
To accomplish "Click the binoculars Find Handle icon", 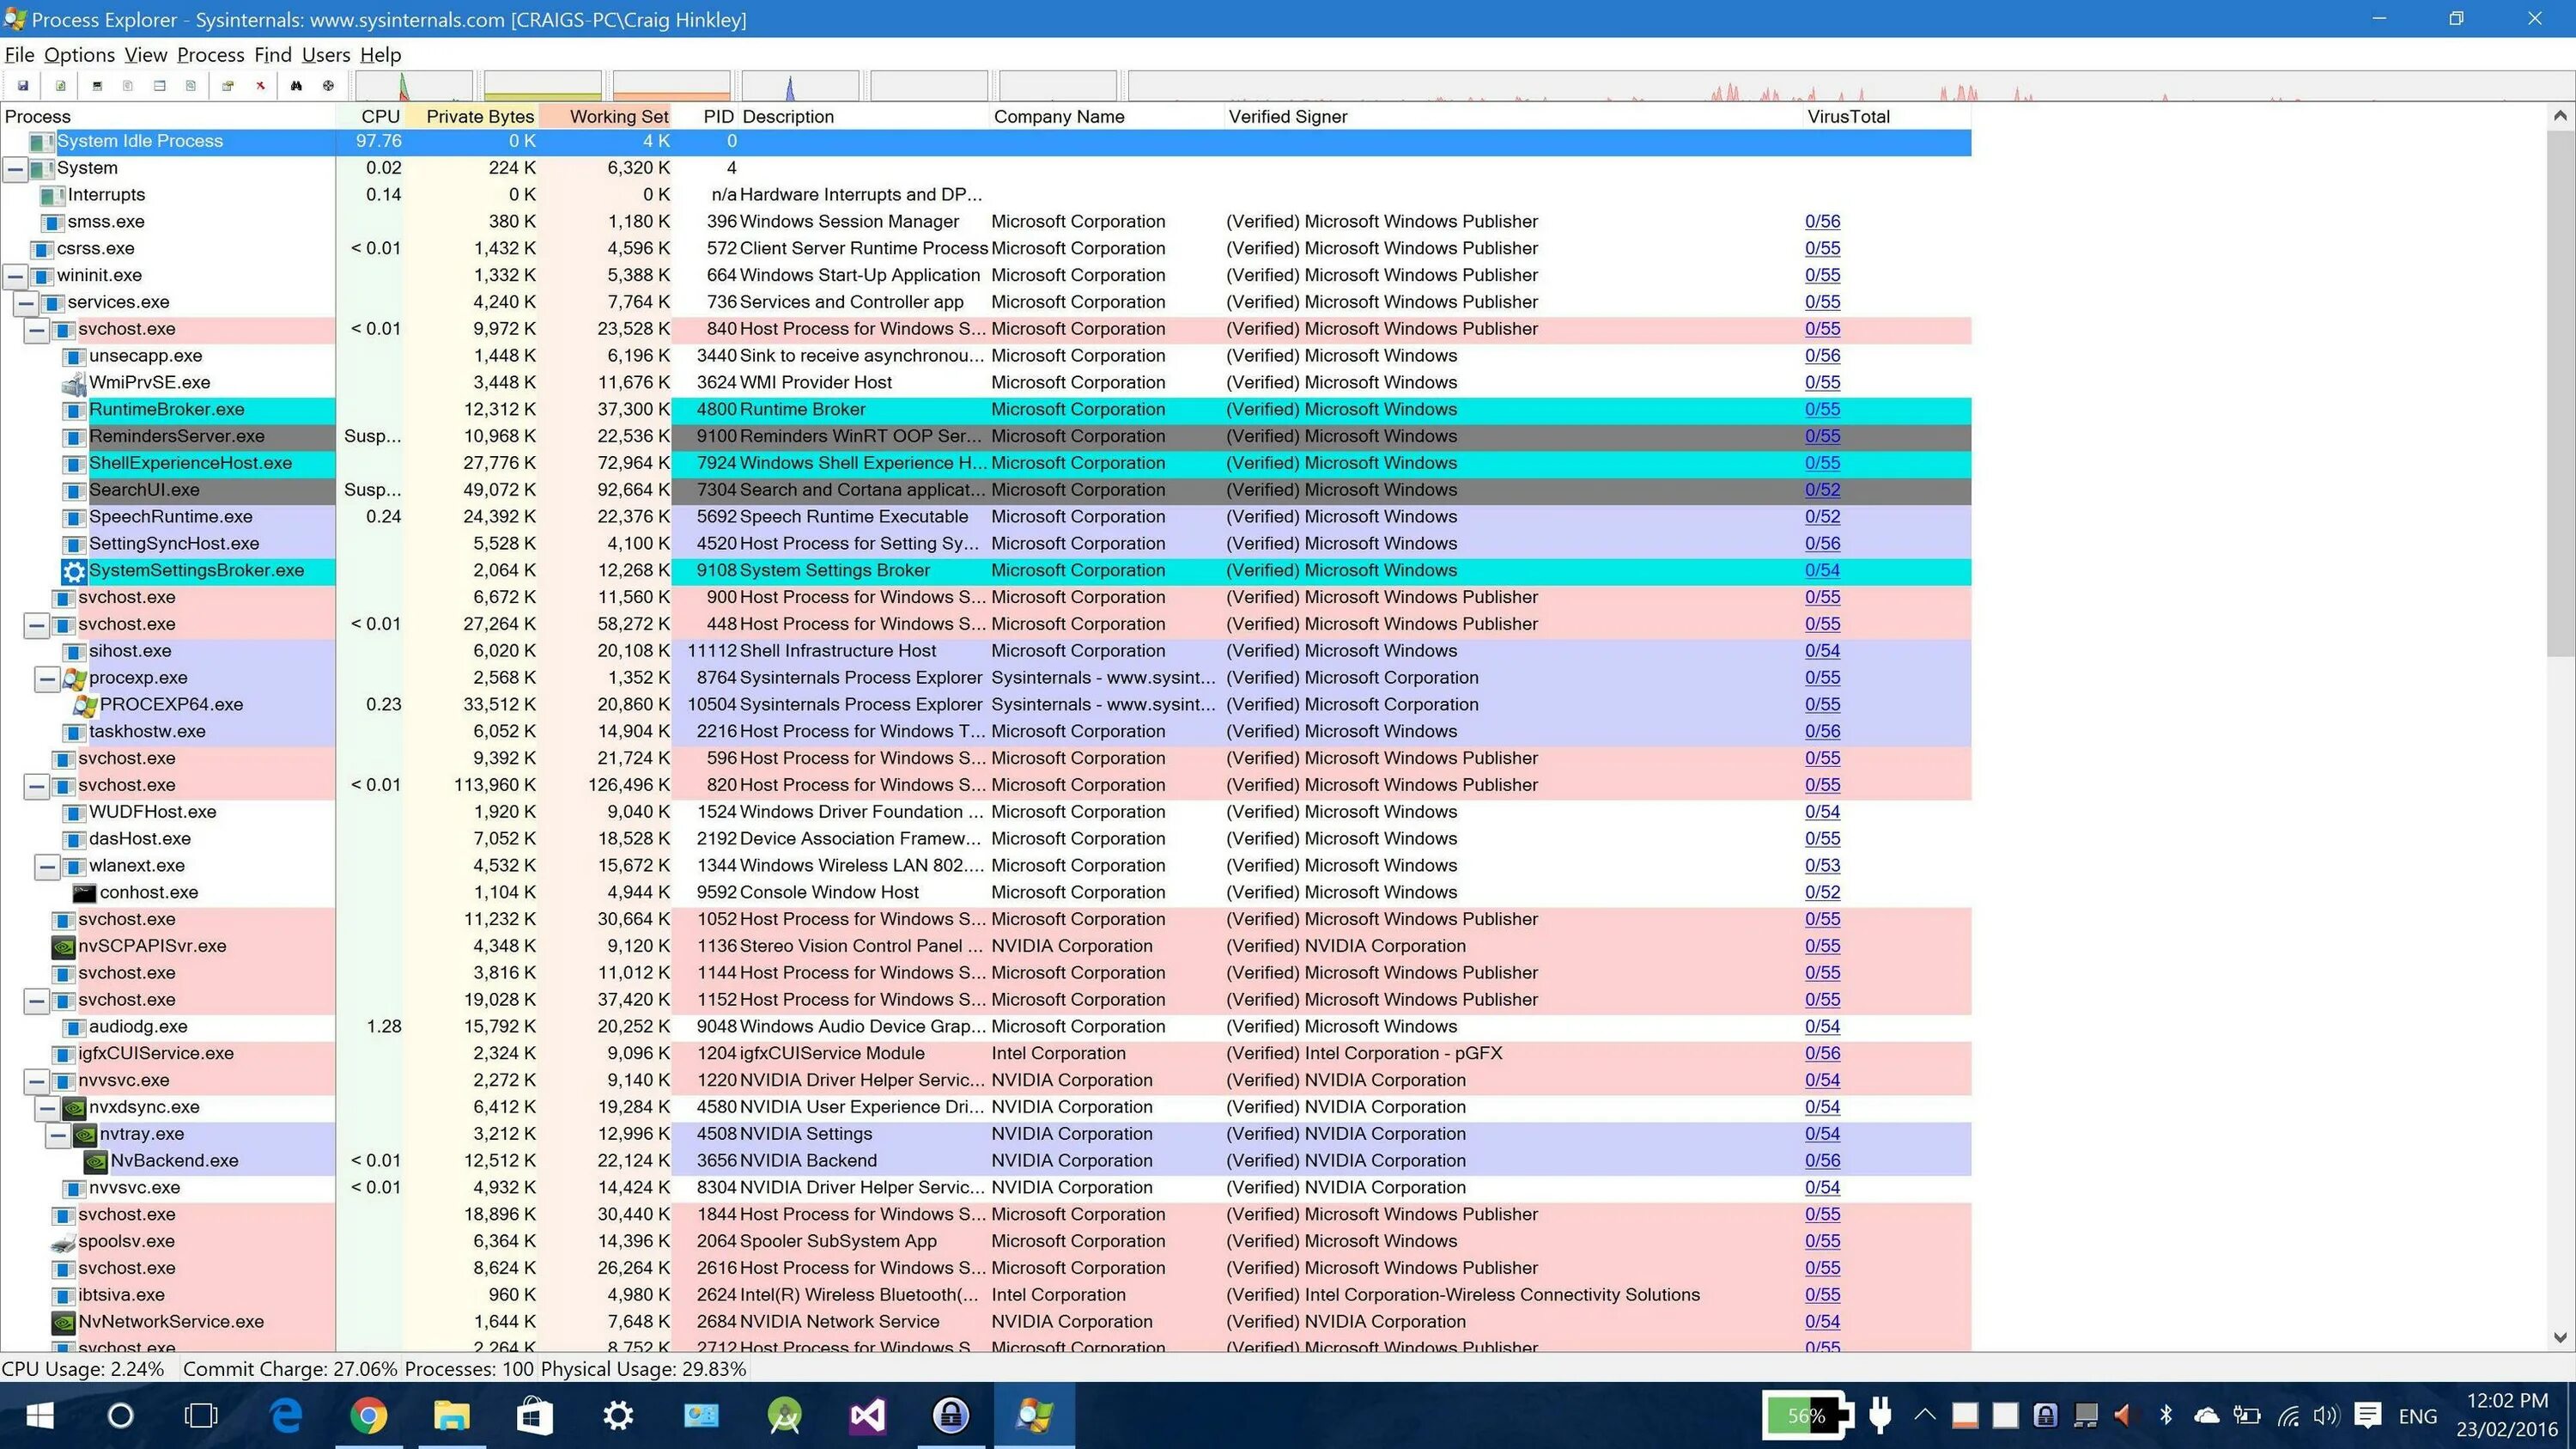I will click(x=296, y=86).
